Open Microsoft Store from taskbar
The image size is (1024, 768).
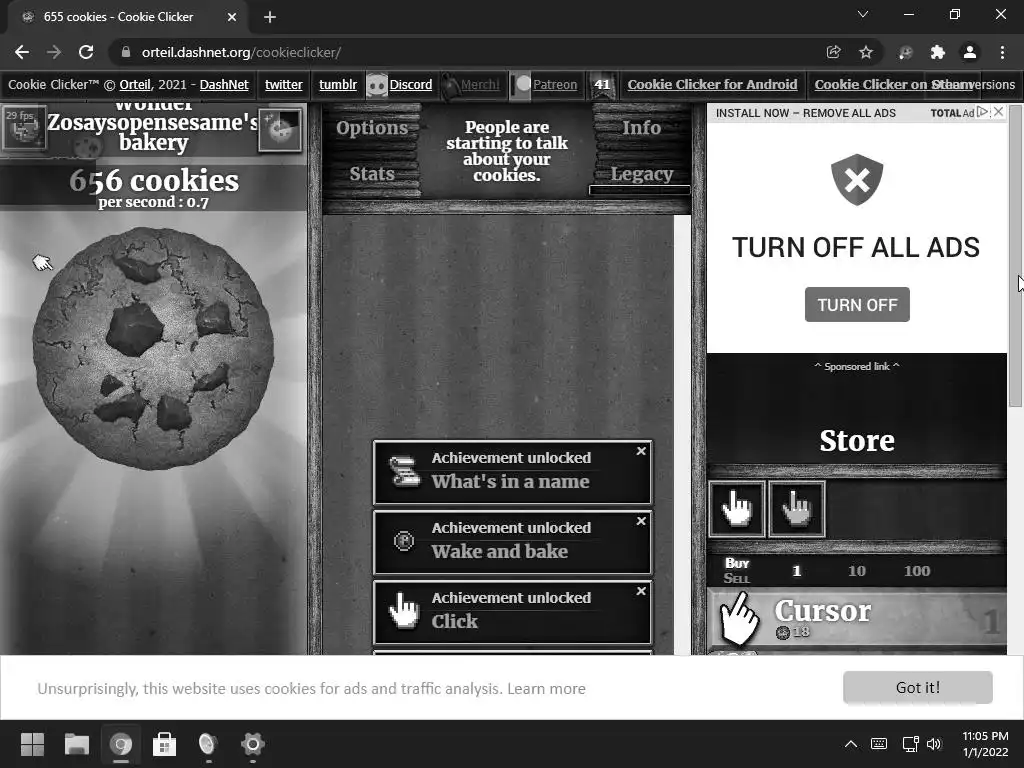tap(165, 744)
